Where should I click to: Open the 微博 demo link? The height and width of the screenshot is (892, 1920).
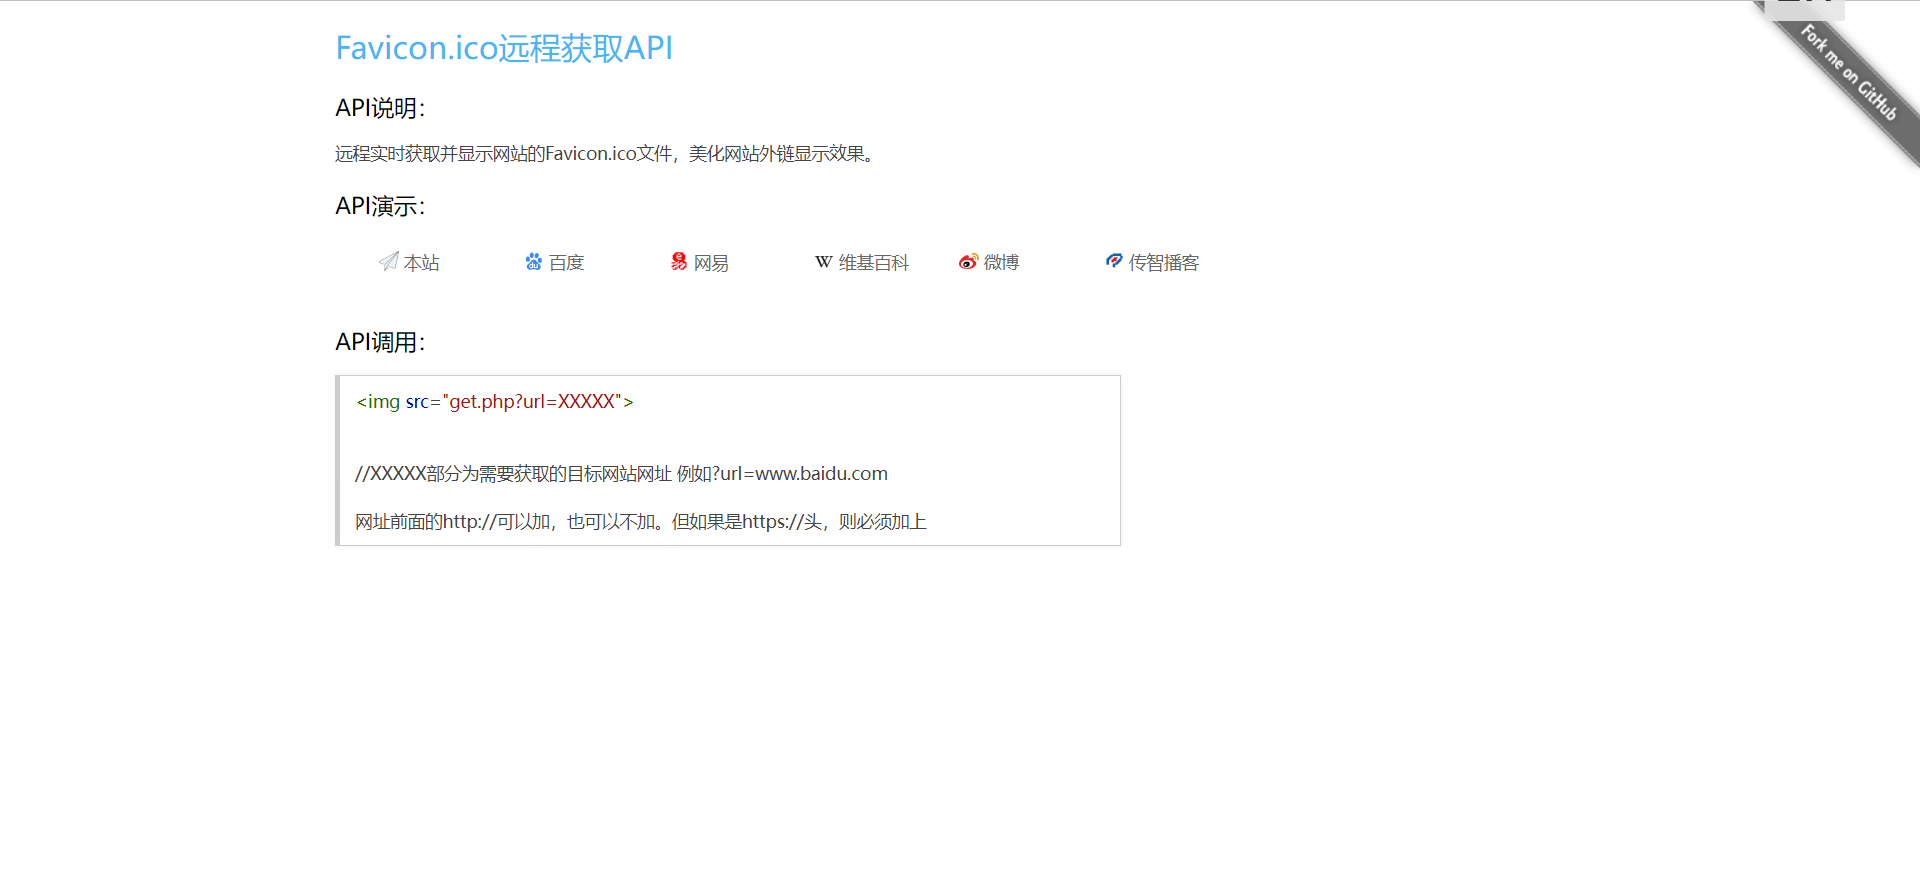point(1002,262)
